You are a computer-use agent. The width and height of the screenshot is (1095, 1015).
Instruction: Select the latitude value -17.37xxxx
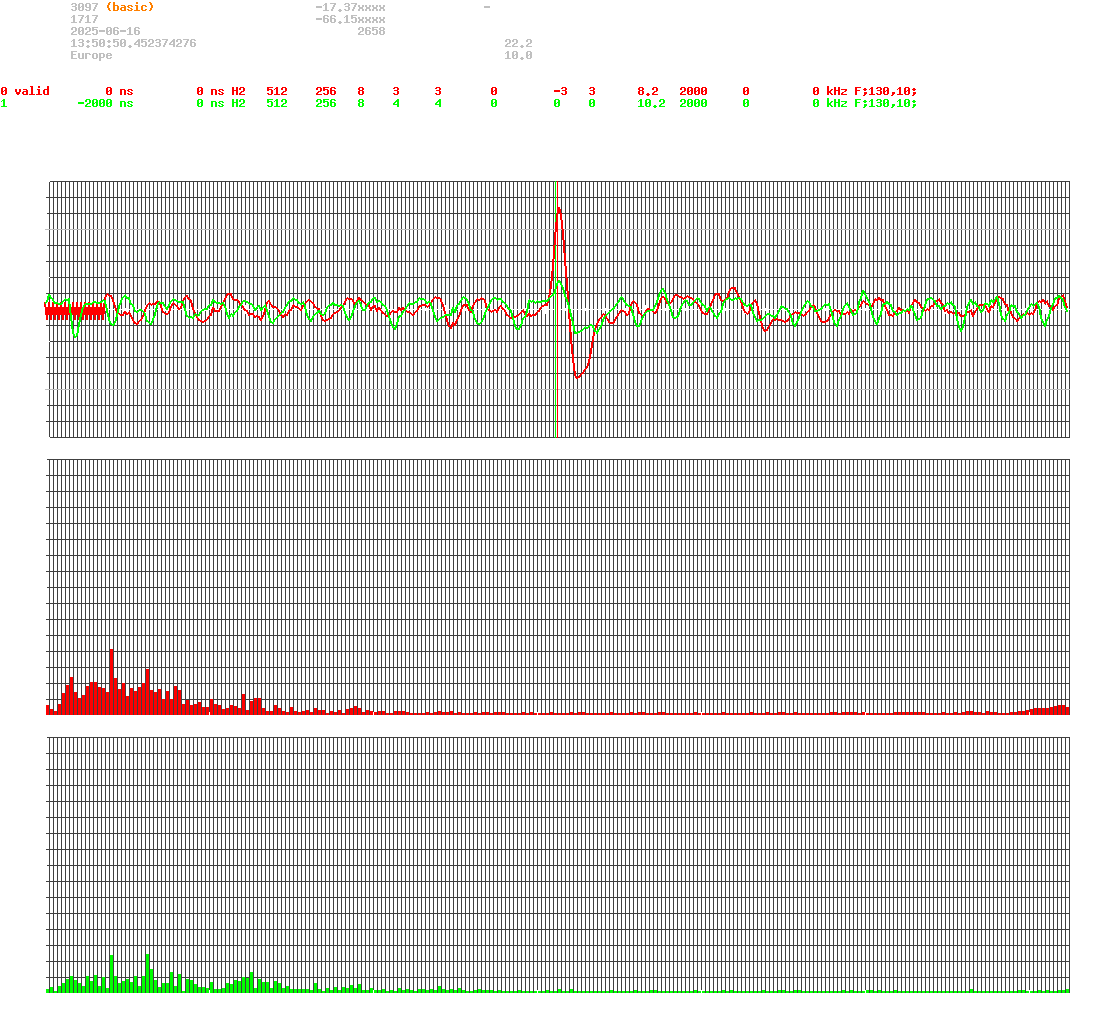351,7
